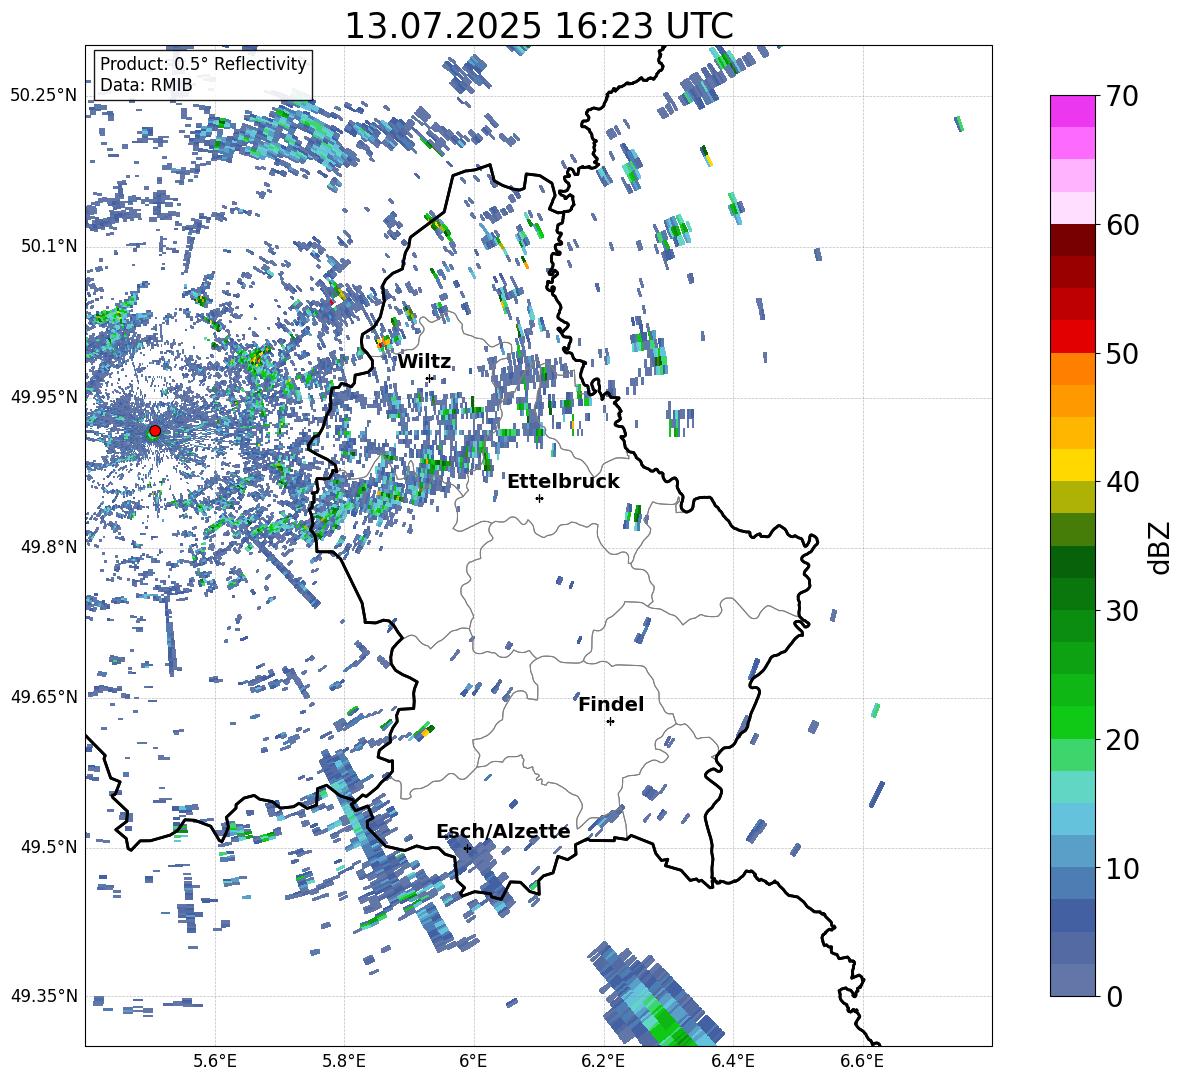Click the Data: RMIB text
Viewport: 1184px width, 1081px height.
[146, 85]
